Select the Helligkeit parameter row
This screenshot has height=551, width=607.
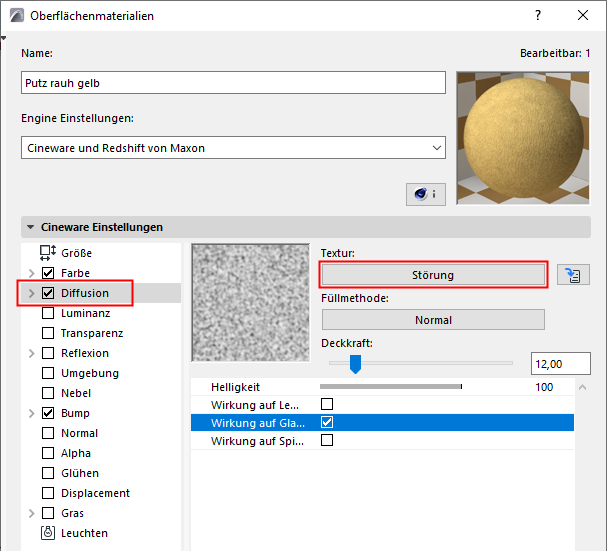click(x=382, y=386)
